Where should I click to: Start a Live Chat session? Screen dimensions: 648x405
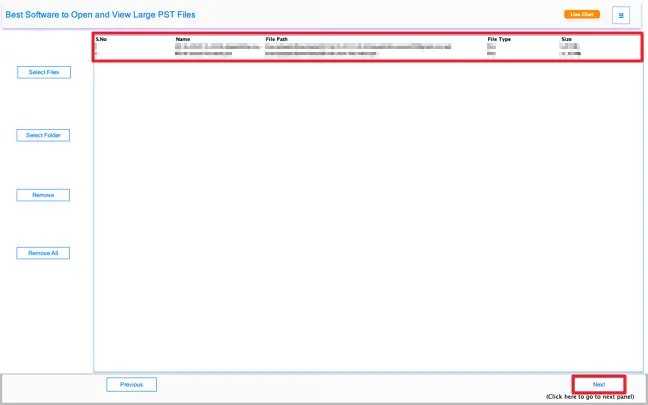pyautogui.click(x=581, y=15)
